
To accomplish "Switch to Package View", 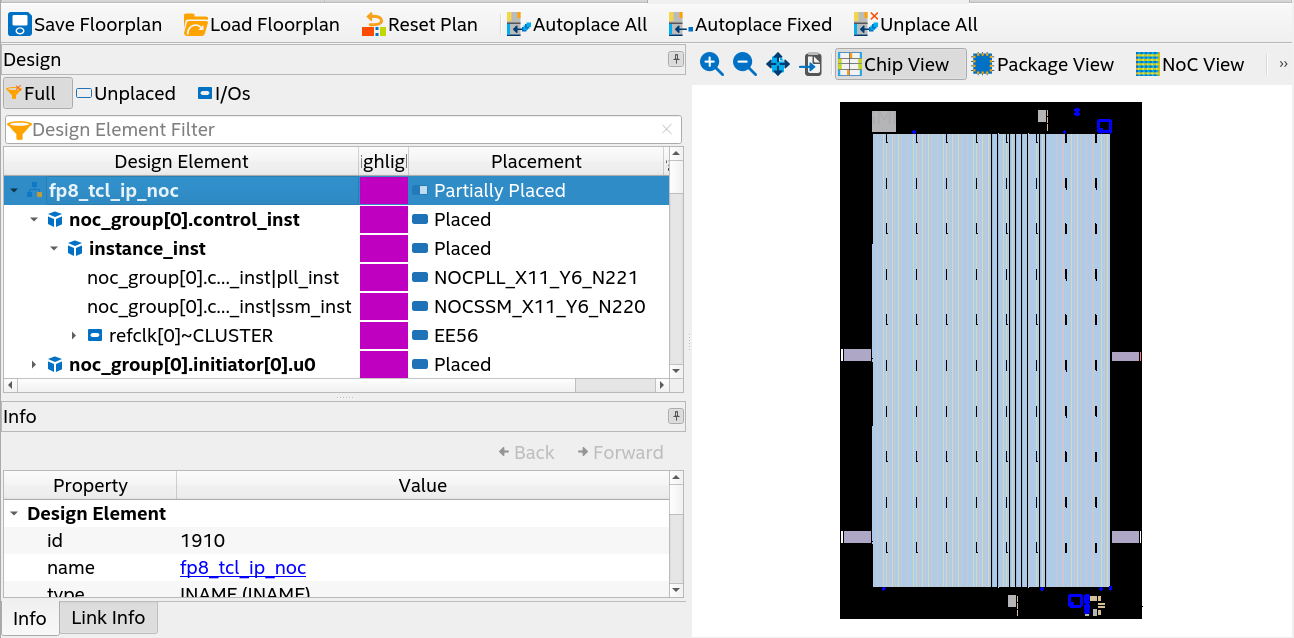I will point(1044,63).
